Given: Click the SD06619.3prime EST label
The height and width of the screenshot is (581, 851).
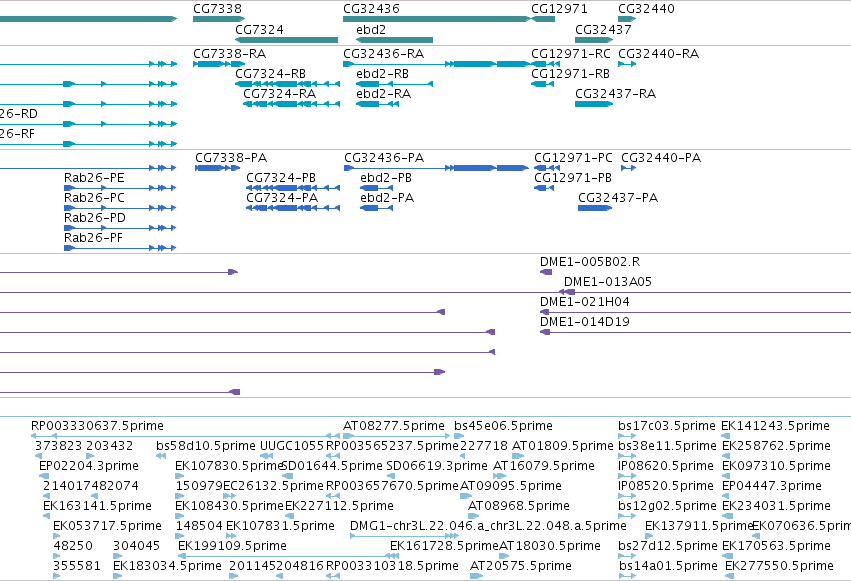Looking at the screenshot, I should click(x=437, y=466).
